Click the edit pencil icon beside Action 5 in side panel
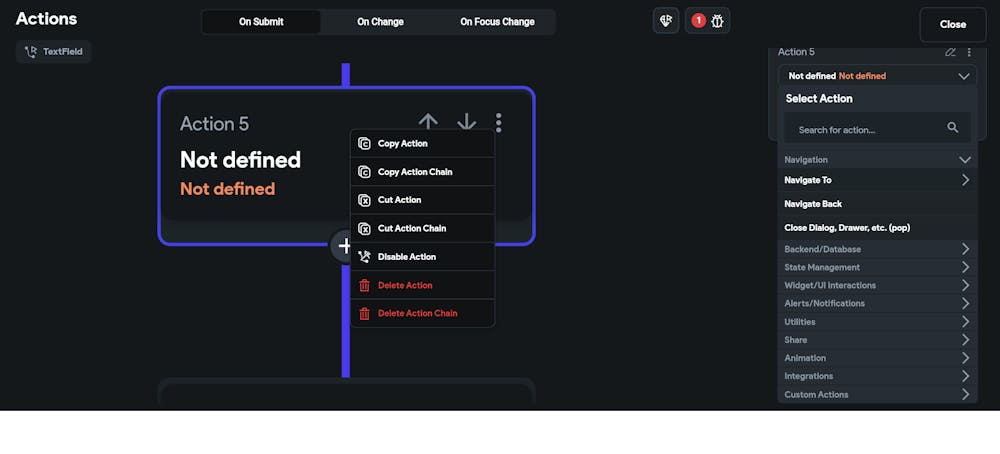This screenshot has height=454, width=1000. click(x=950, y=52)
